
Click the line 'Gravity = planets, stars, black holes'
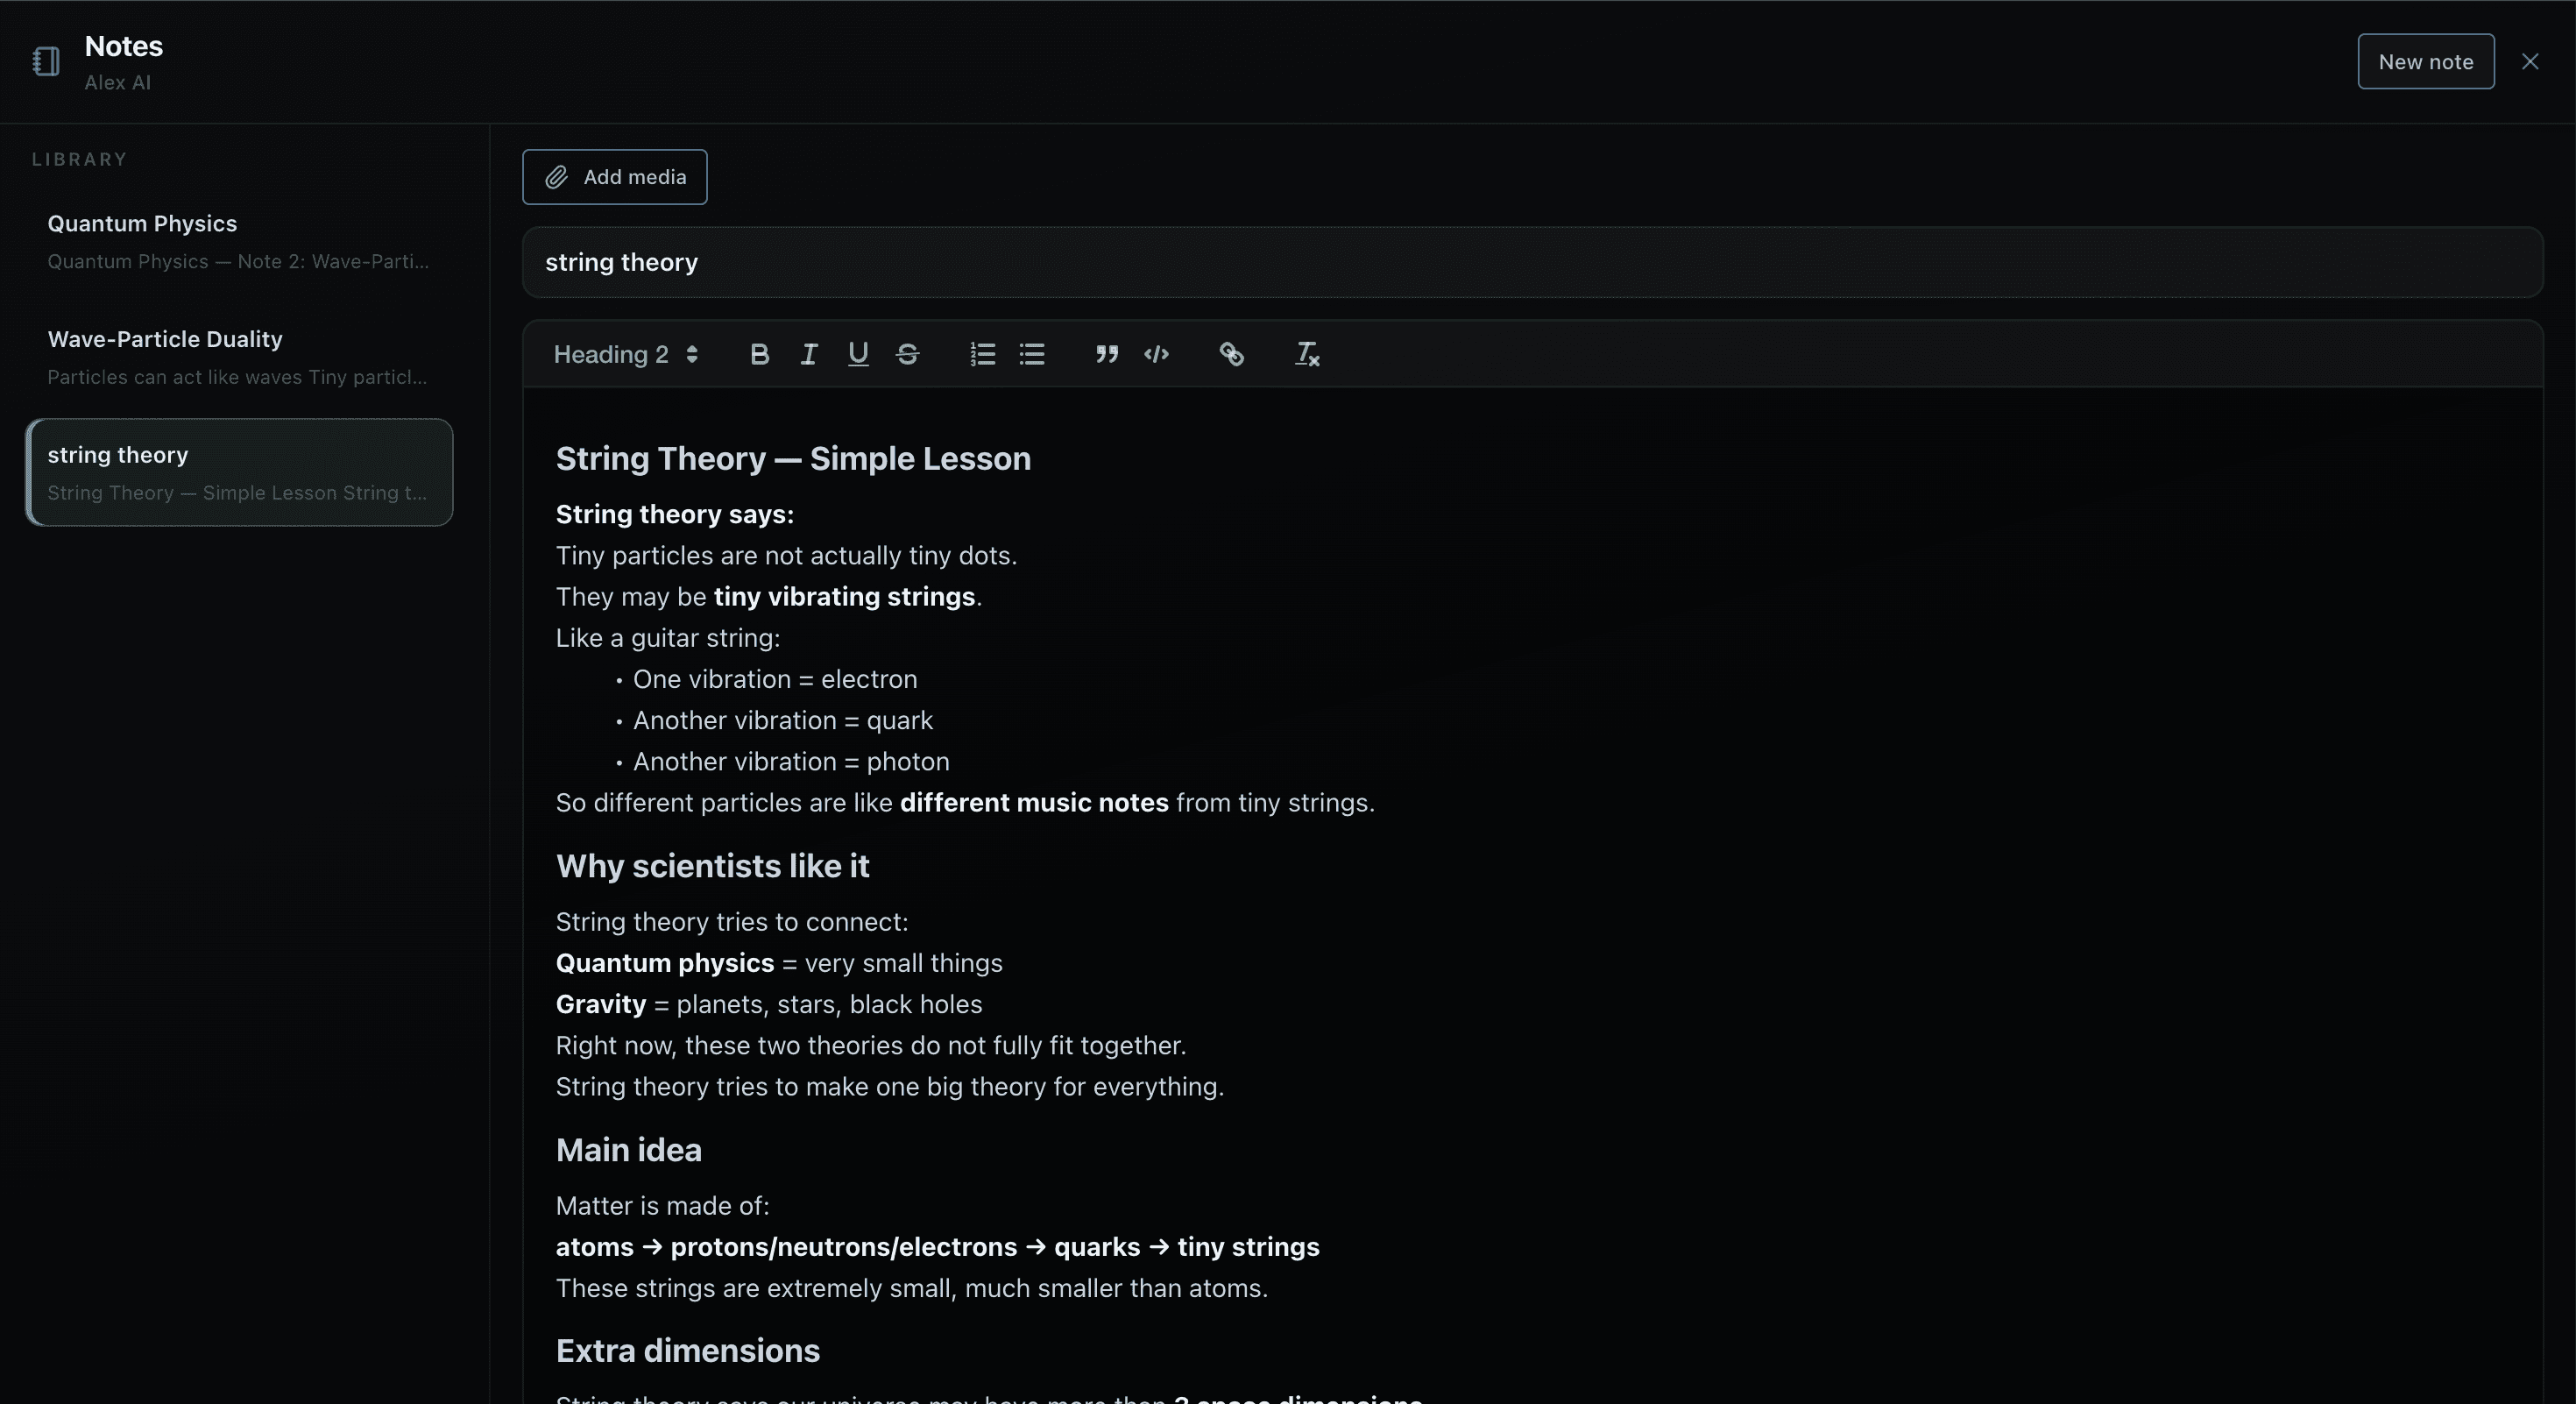pos(769,1004)
